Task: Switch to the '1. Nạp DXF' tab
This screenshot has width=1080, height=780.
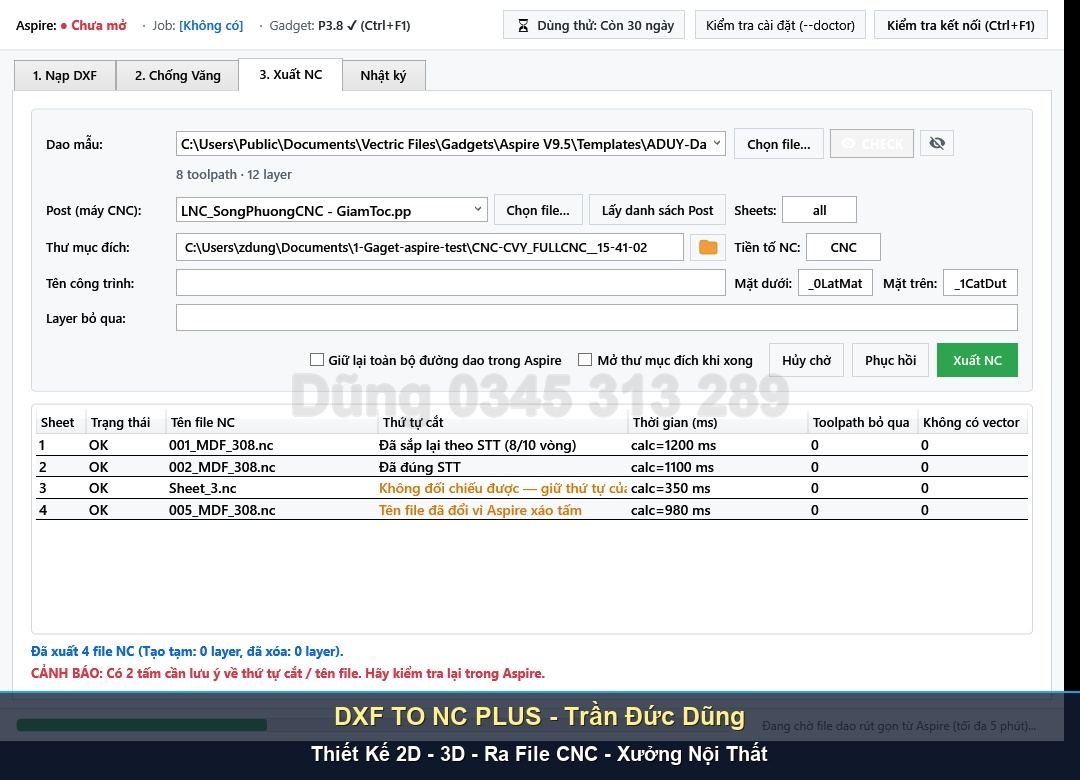Action: click(x=65, y=76)
